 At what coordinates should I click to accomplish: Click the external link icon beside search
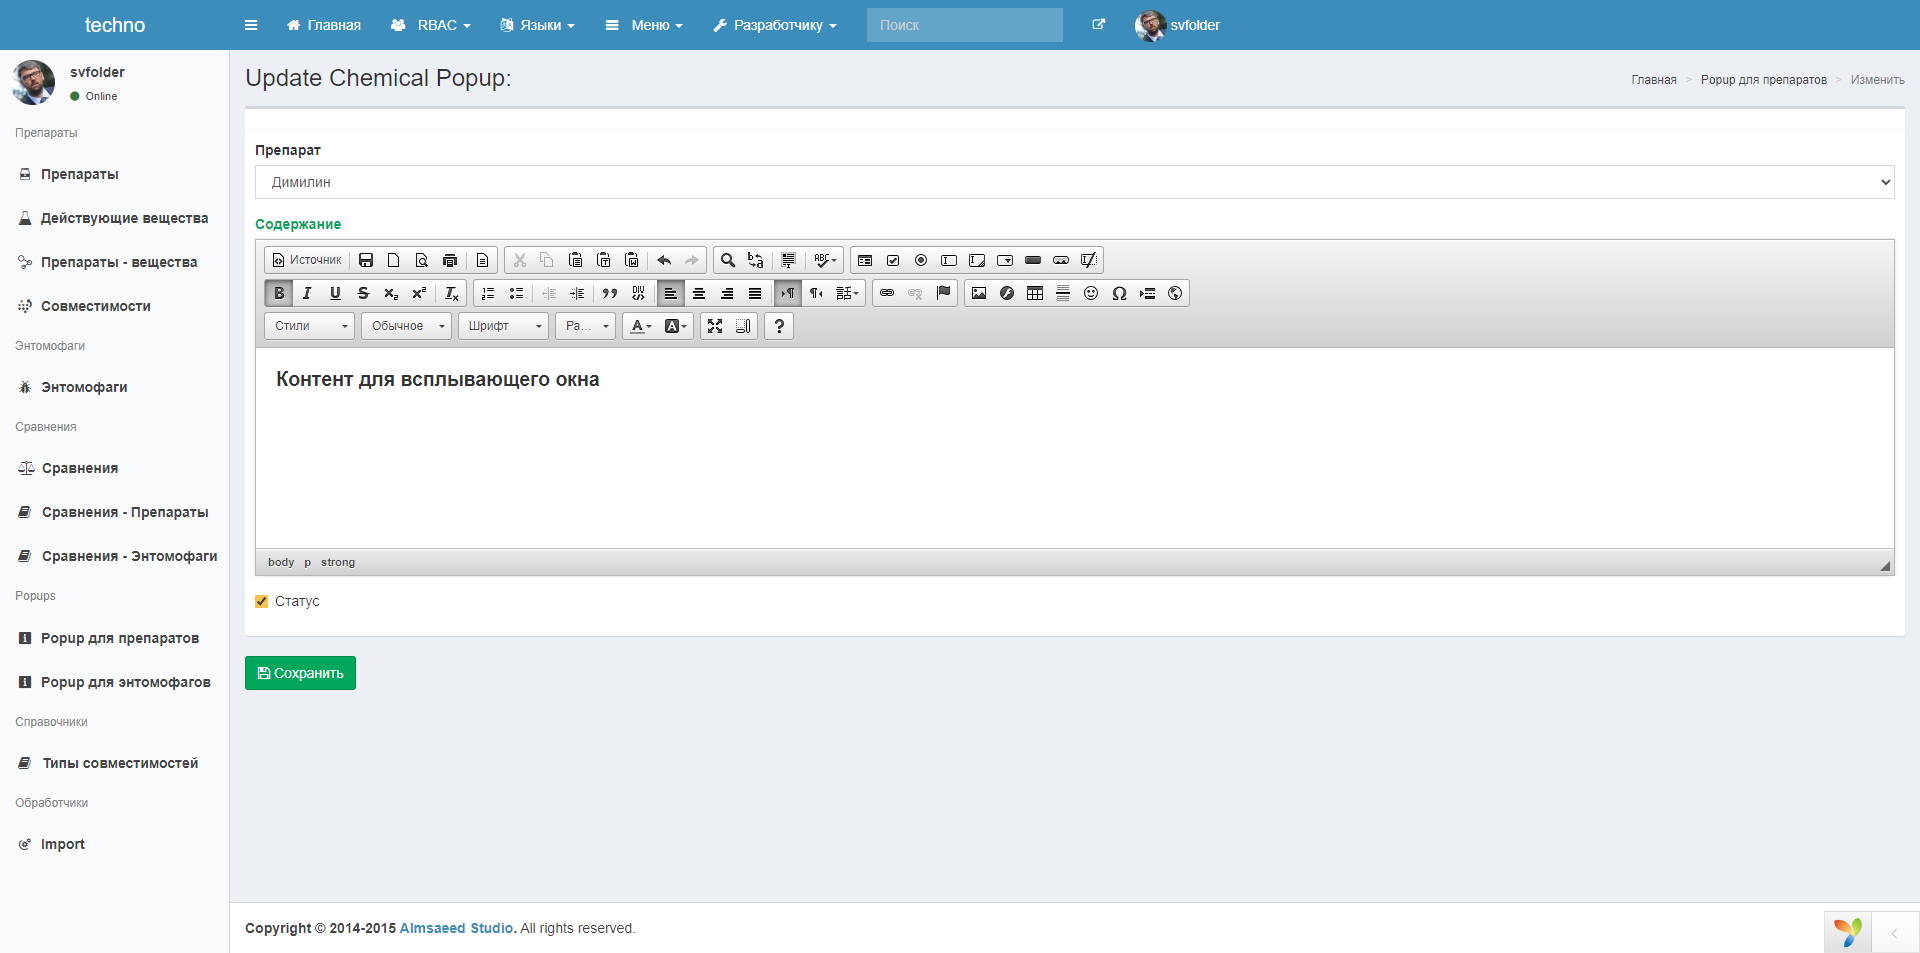(1099, 25)
